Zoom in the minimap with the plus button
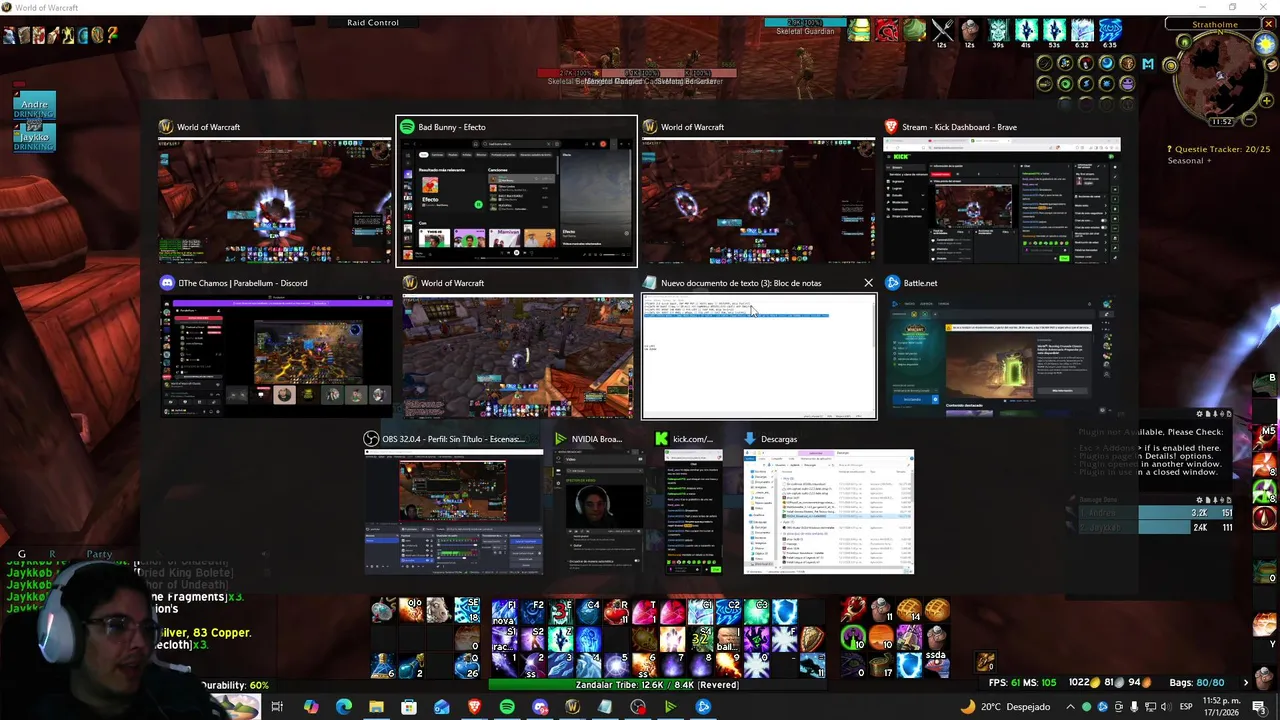1280x720 pixels. (1266, 101)
